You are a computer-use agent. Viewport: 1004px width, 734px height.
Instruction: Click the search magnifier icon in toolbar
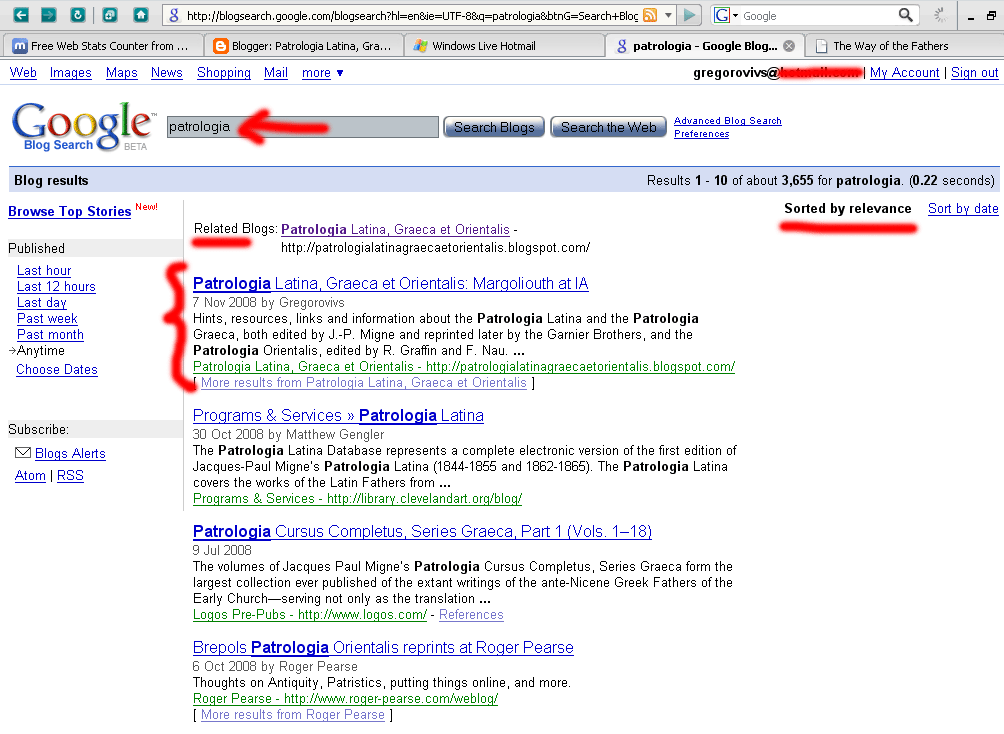tap(905, 15)
